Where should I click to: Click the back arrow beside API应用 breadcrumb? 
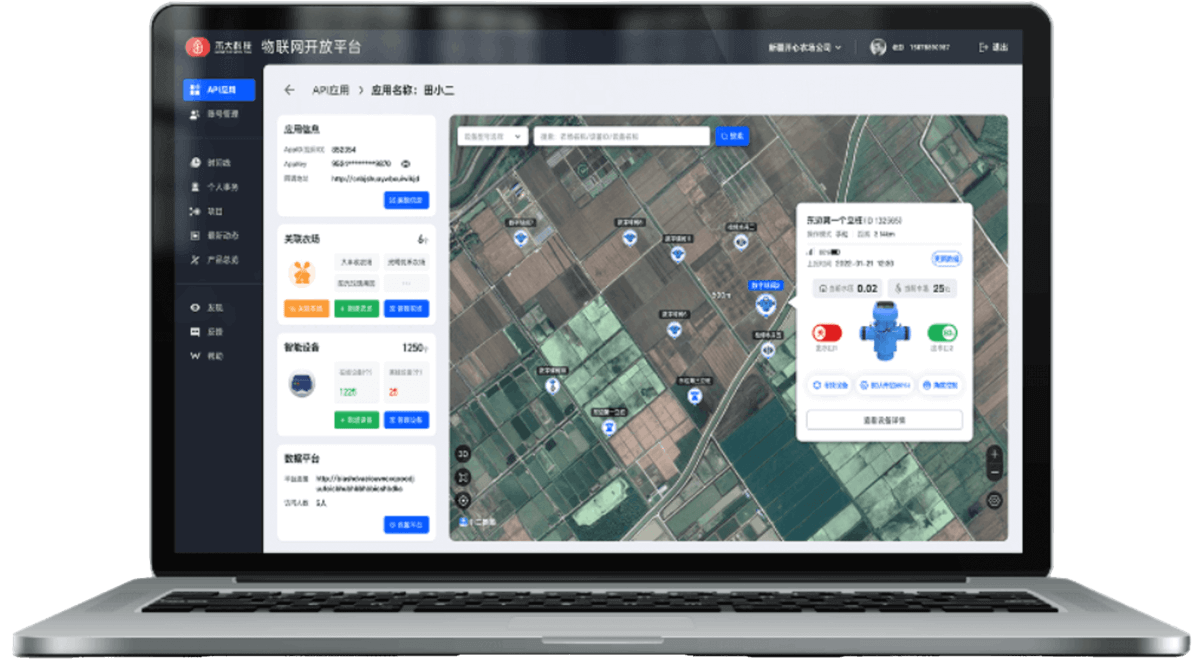click(x=290, y=90)
